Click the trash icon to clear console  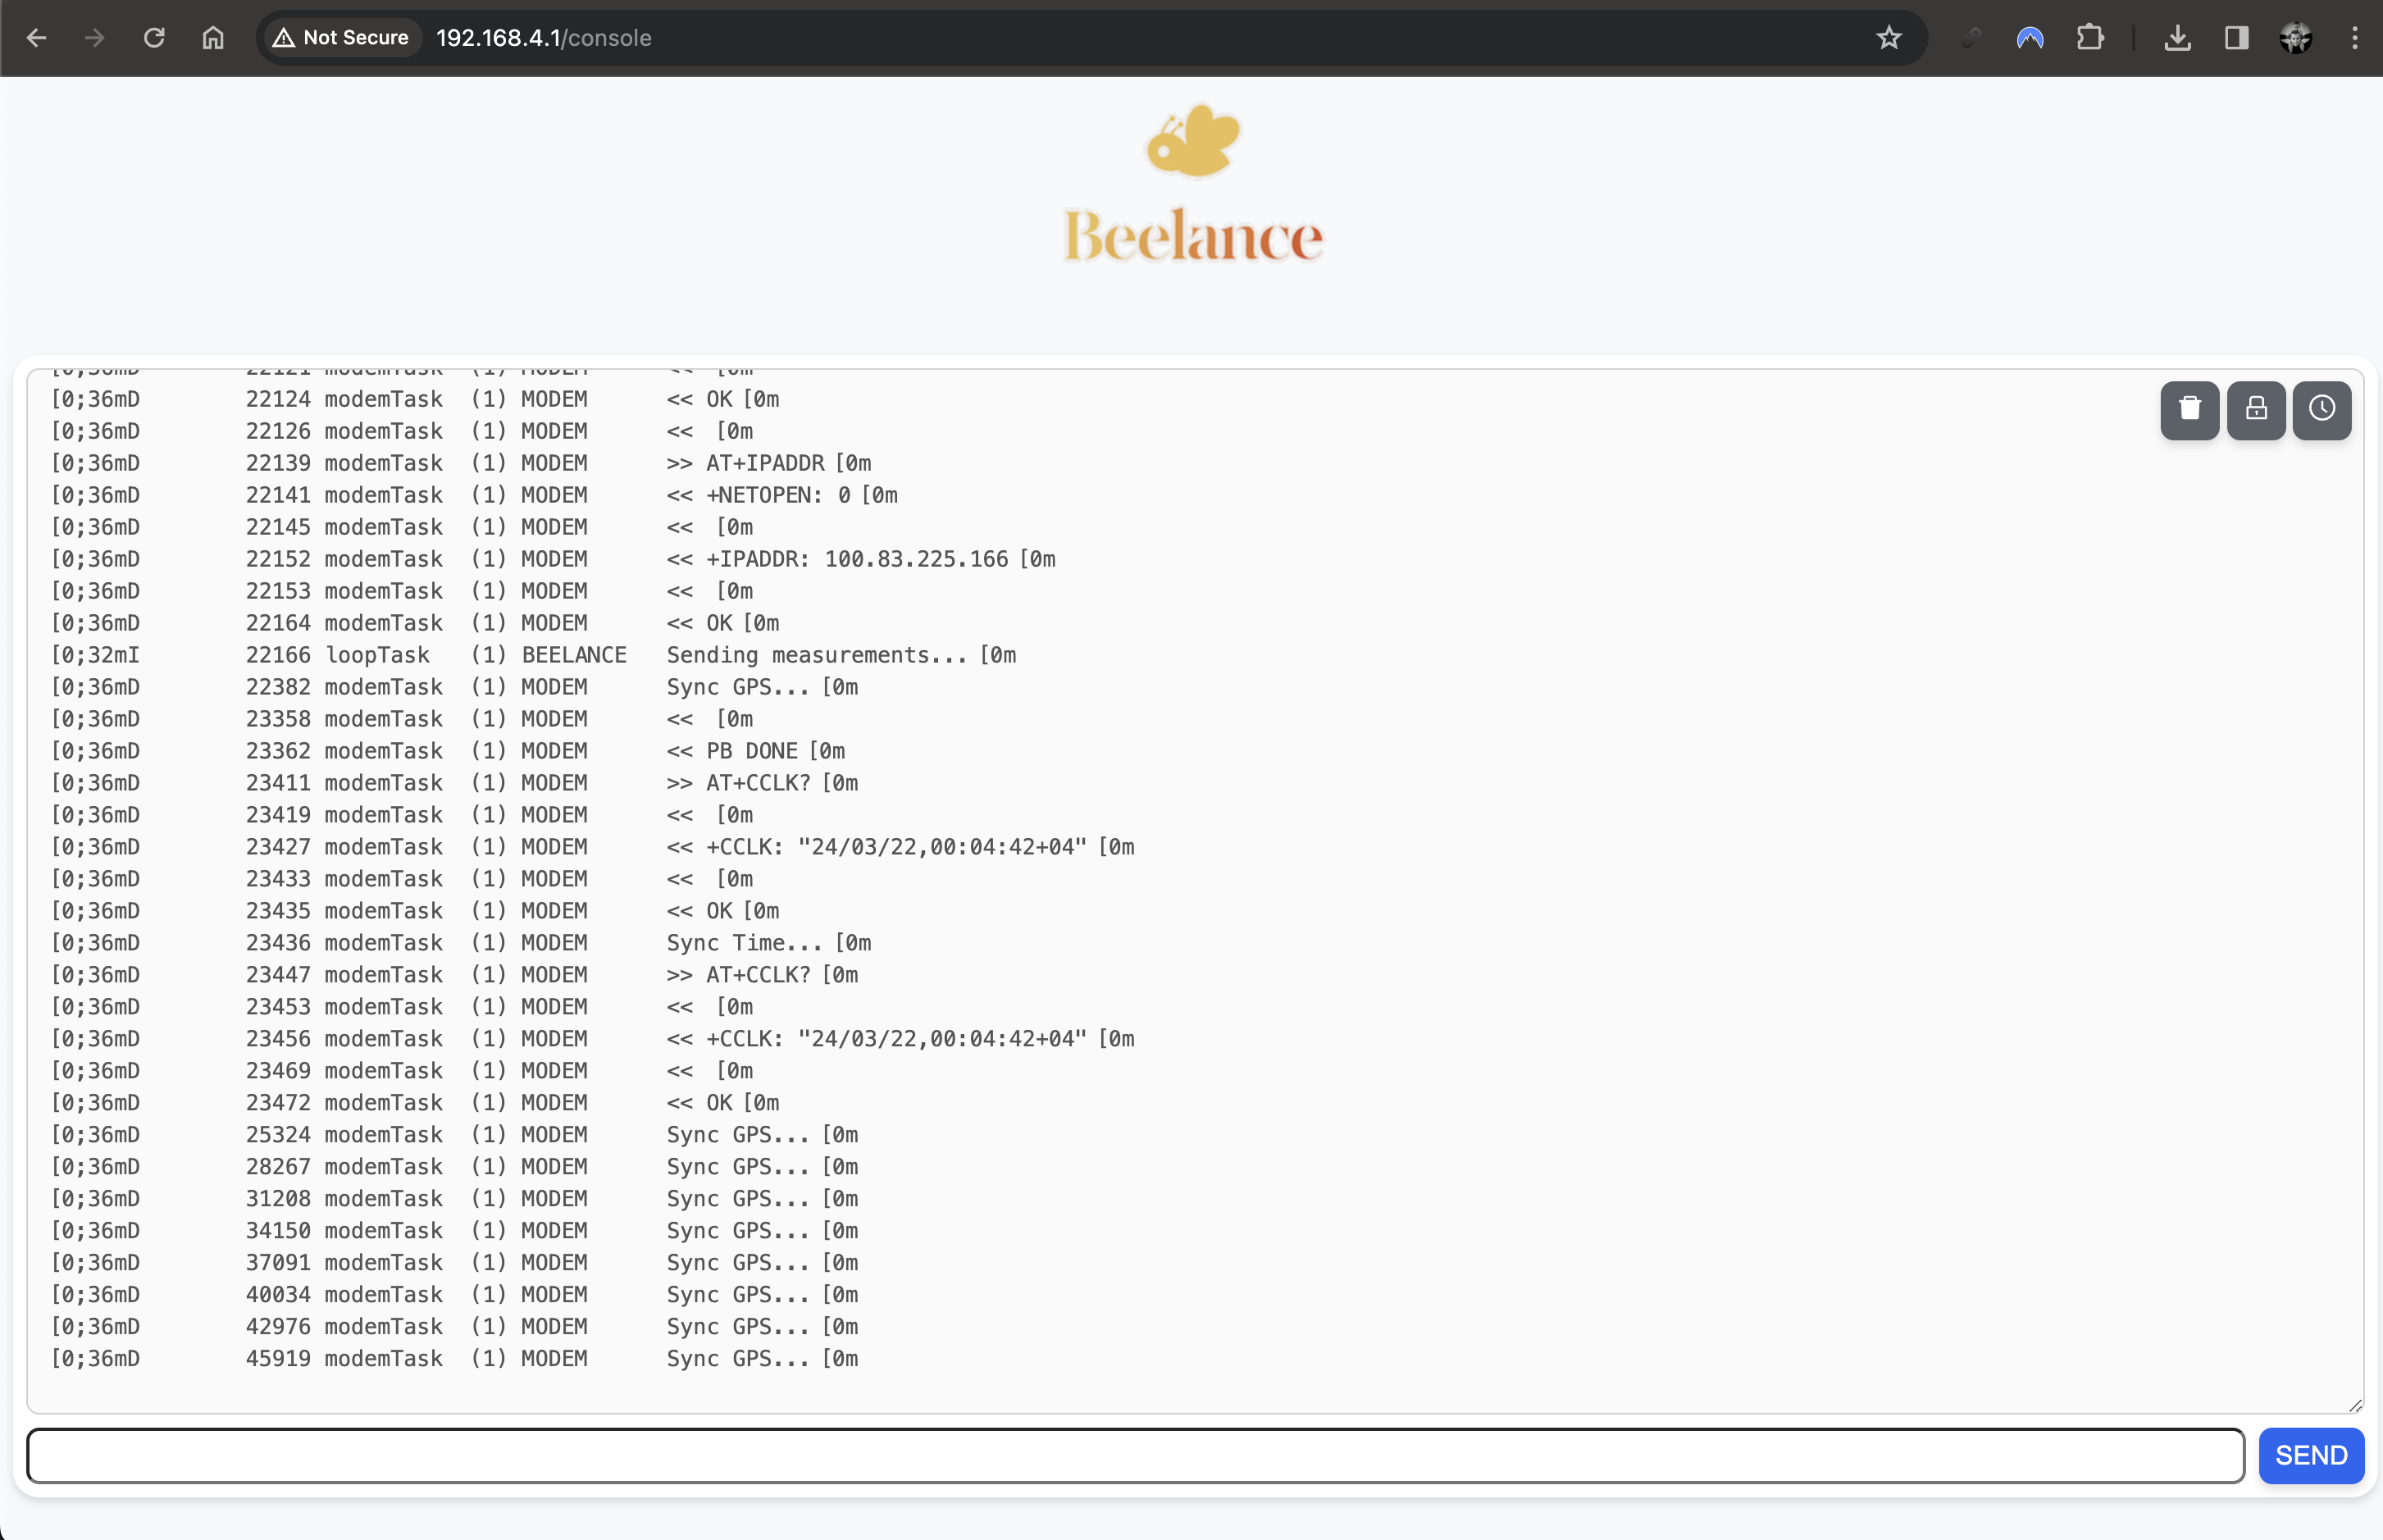2189,409
